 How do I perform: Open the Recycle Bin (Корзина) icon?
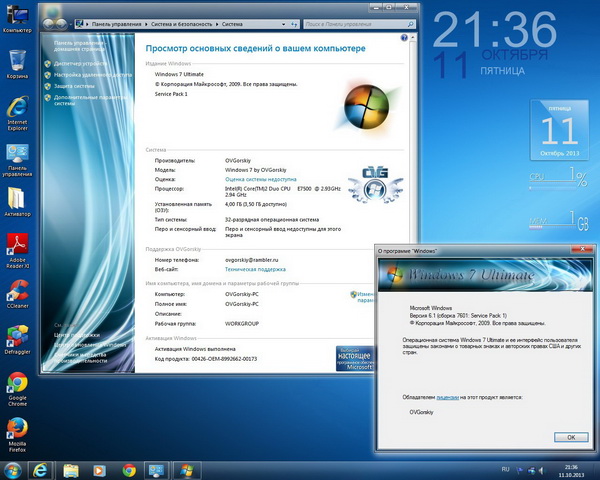point(17,62)
